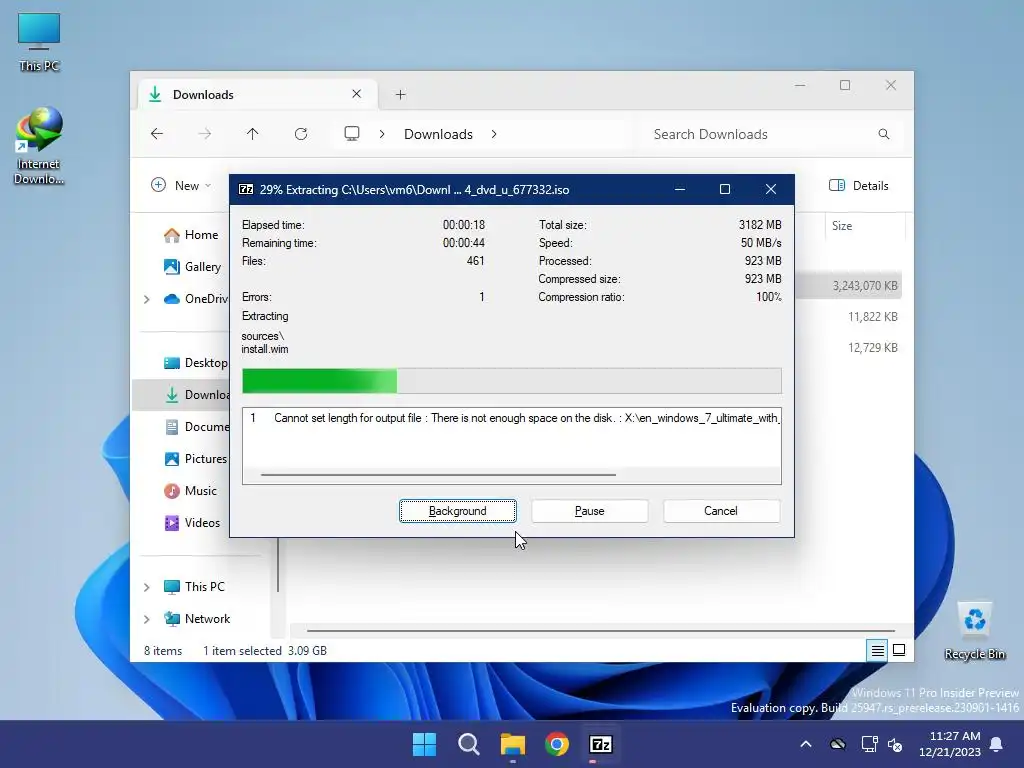This screenshot has height=768, width=1024.
Task: Select the file sized 11,822 KB
Action: (872, 317)
